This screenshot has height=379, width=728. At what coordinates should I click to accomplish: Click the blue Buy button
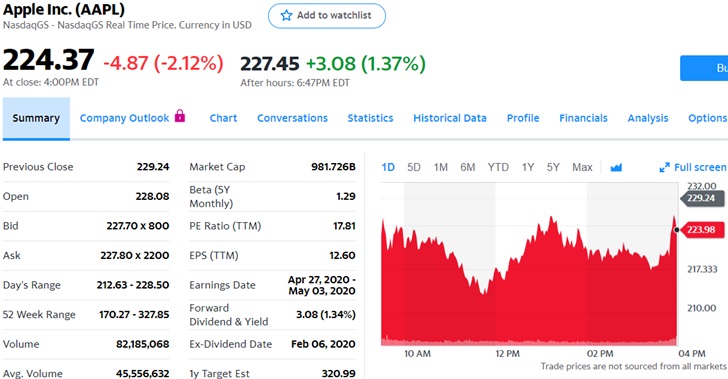pos(704,68)
